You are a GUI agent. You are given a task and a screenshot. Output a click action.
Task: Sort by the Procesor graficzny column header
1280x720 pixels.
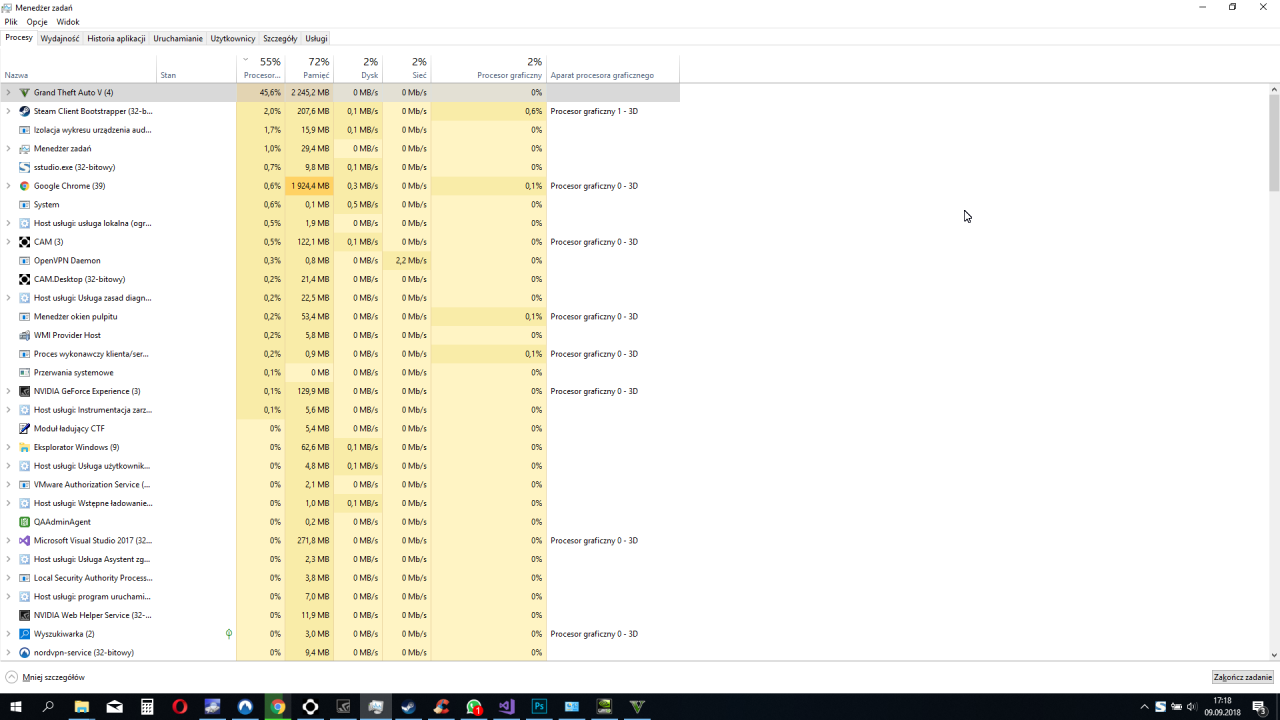pyautogui.click(x=489, y=68)
